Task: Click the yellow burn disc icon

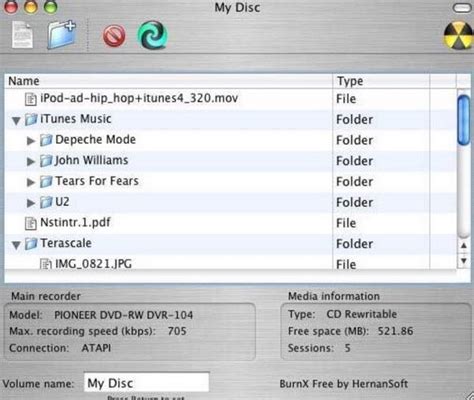Action: 459,36
